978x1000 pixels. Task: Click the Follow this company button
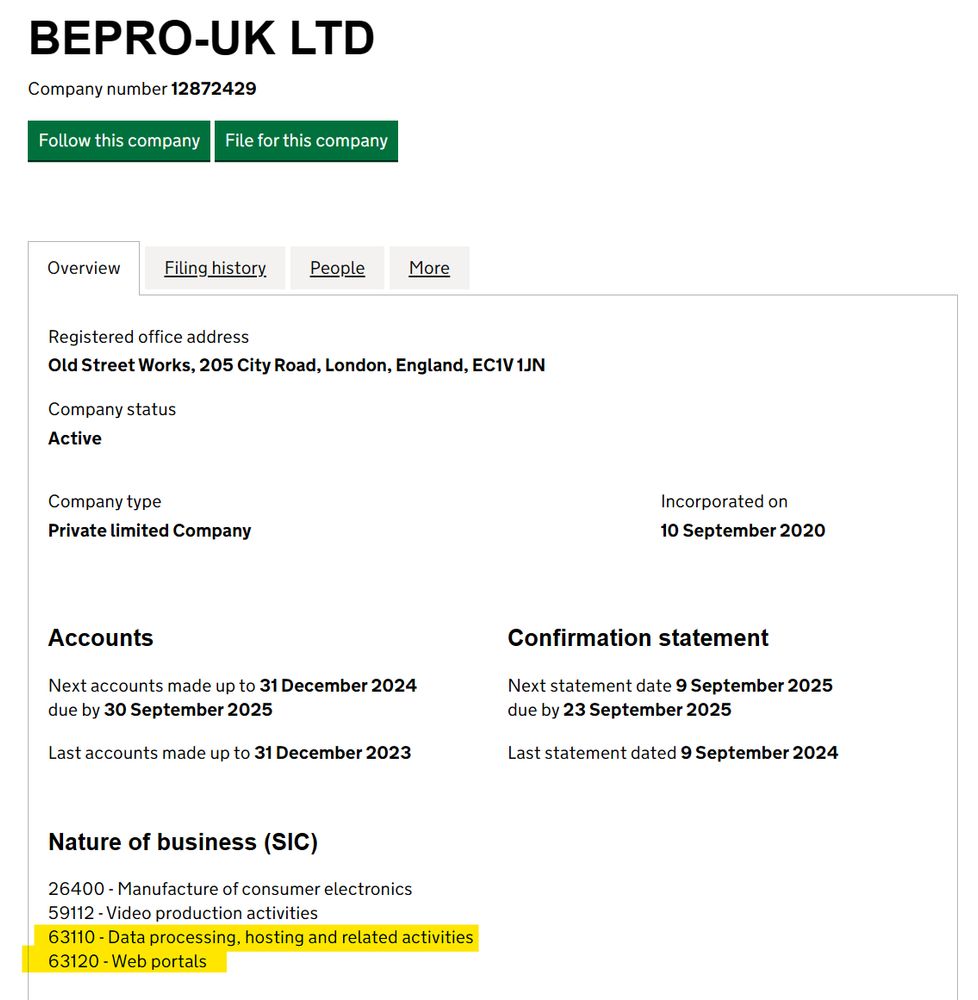pyautogui.click(x=119, y=141)
